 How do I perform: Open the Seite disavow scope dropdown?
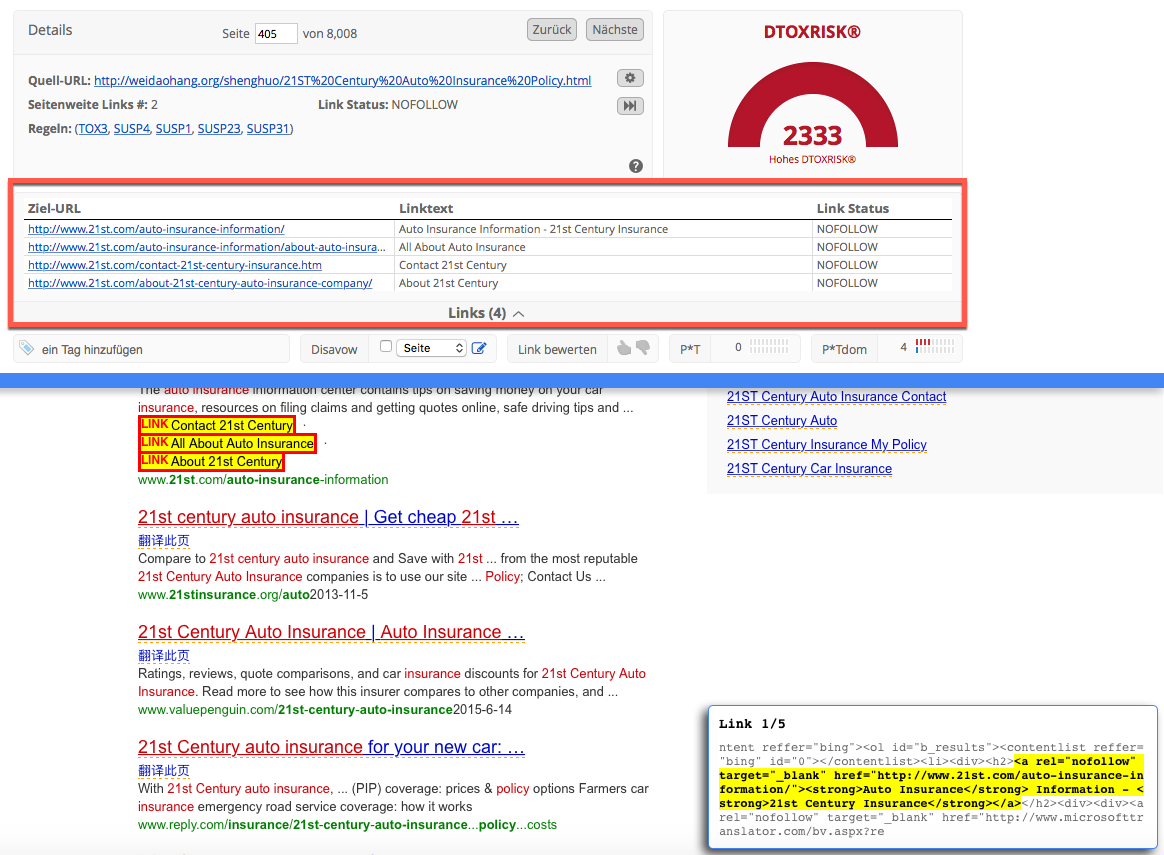pyautogui.click(x=431, y=348)
